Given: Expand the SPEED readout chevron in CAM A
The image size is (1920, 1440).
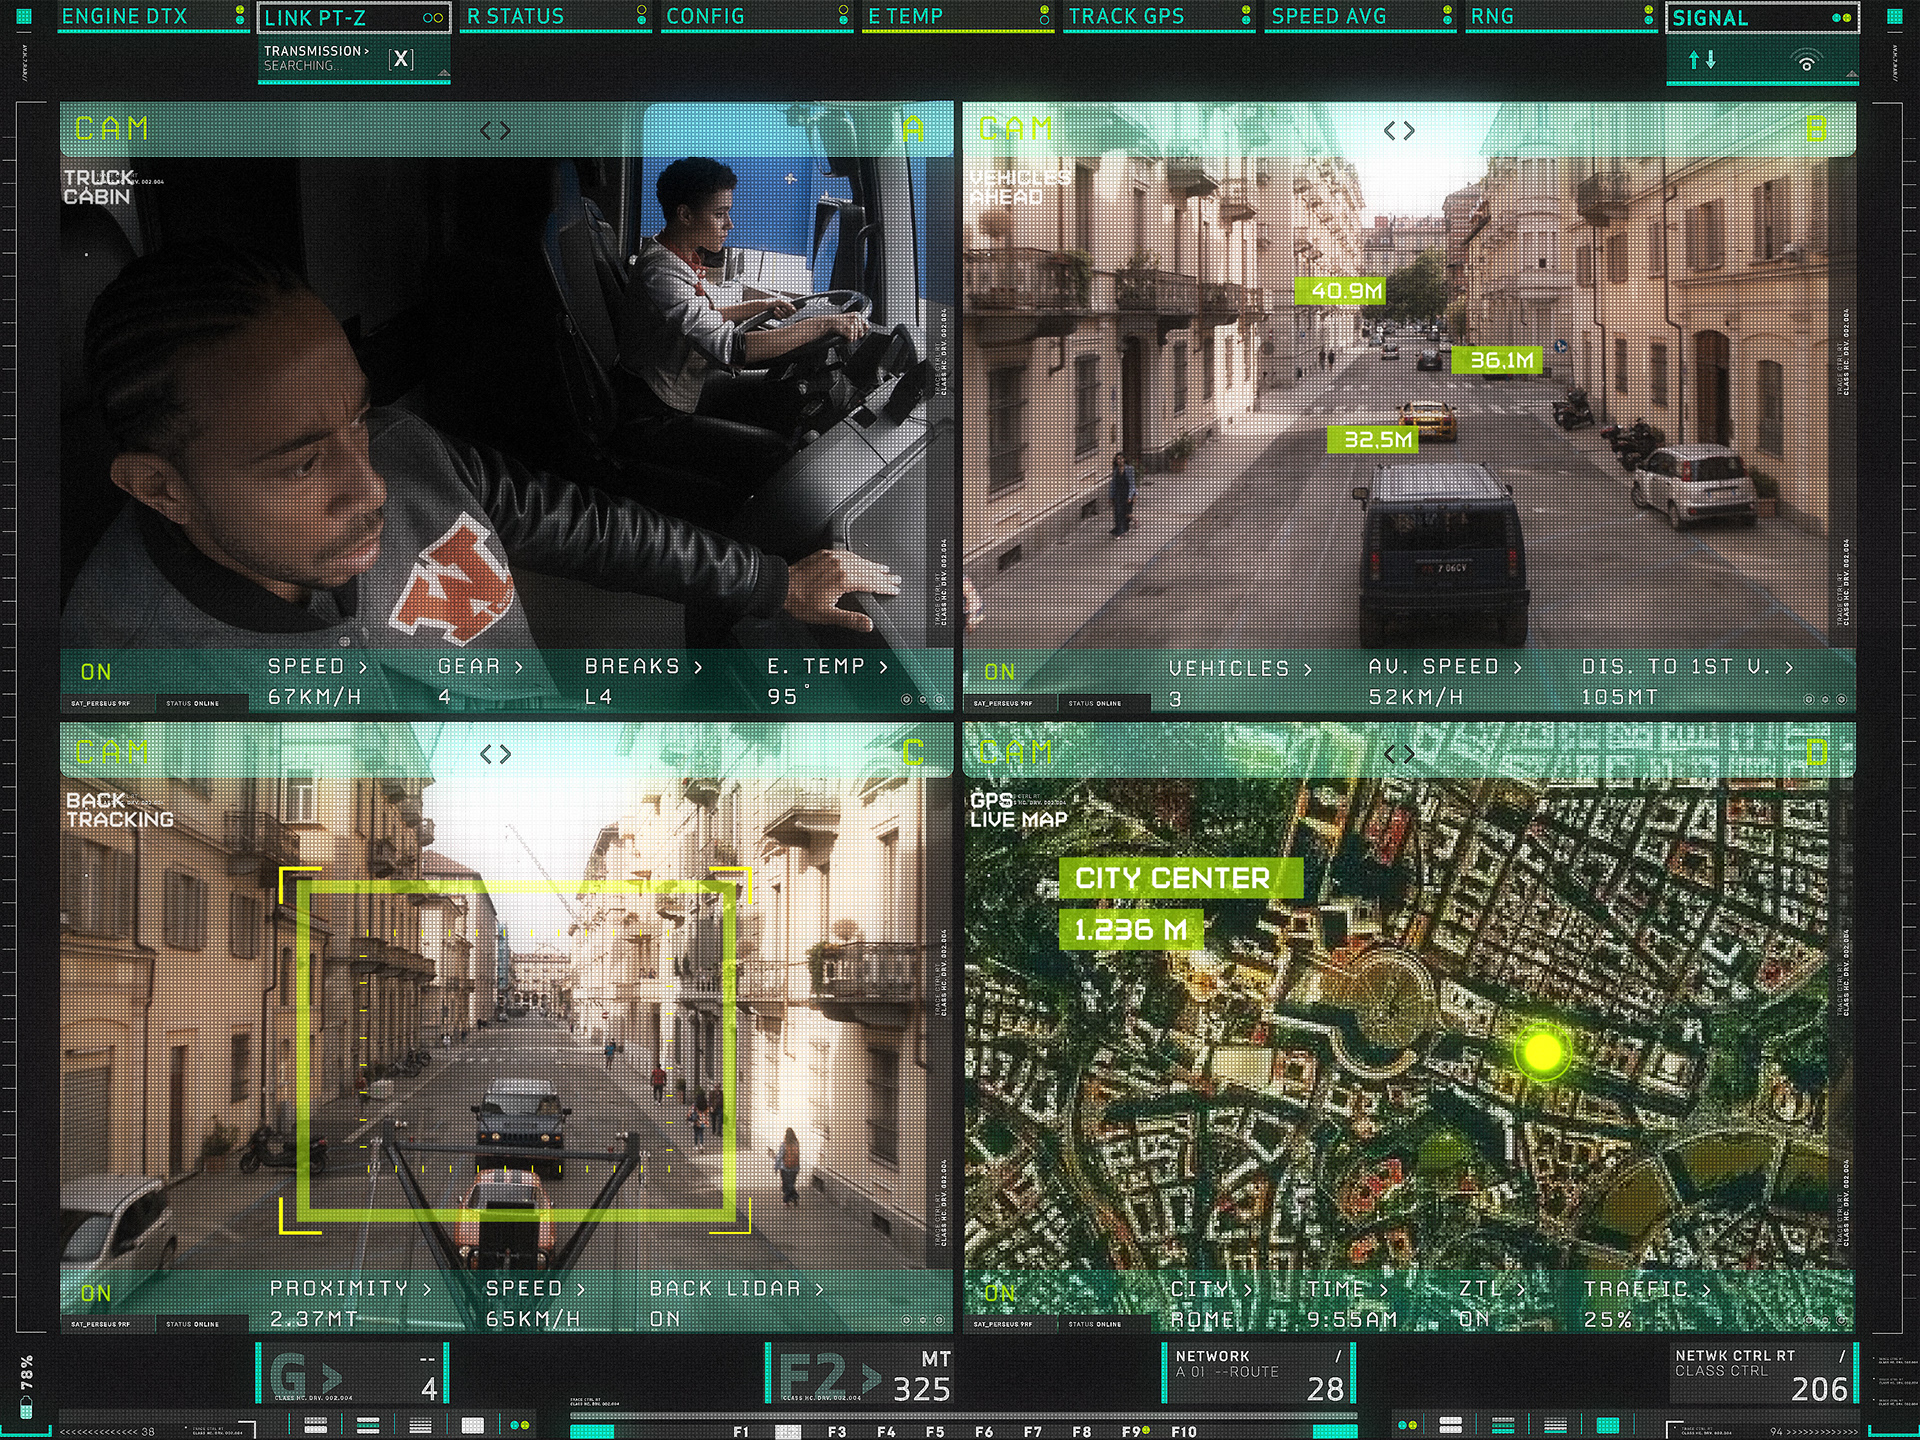Looking at the screenshot, I should [362, 667].
